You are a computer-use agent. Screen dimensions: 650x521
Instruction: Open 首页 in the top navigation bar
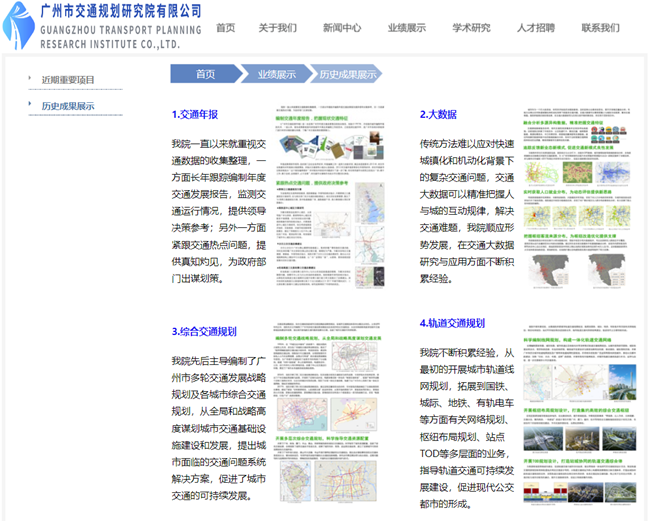(227, 28)
